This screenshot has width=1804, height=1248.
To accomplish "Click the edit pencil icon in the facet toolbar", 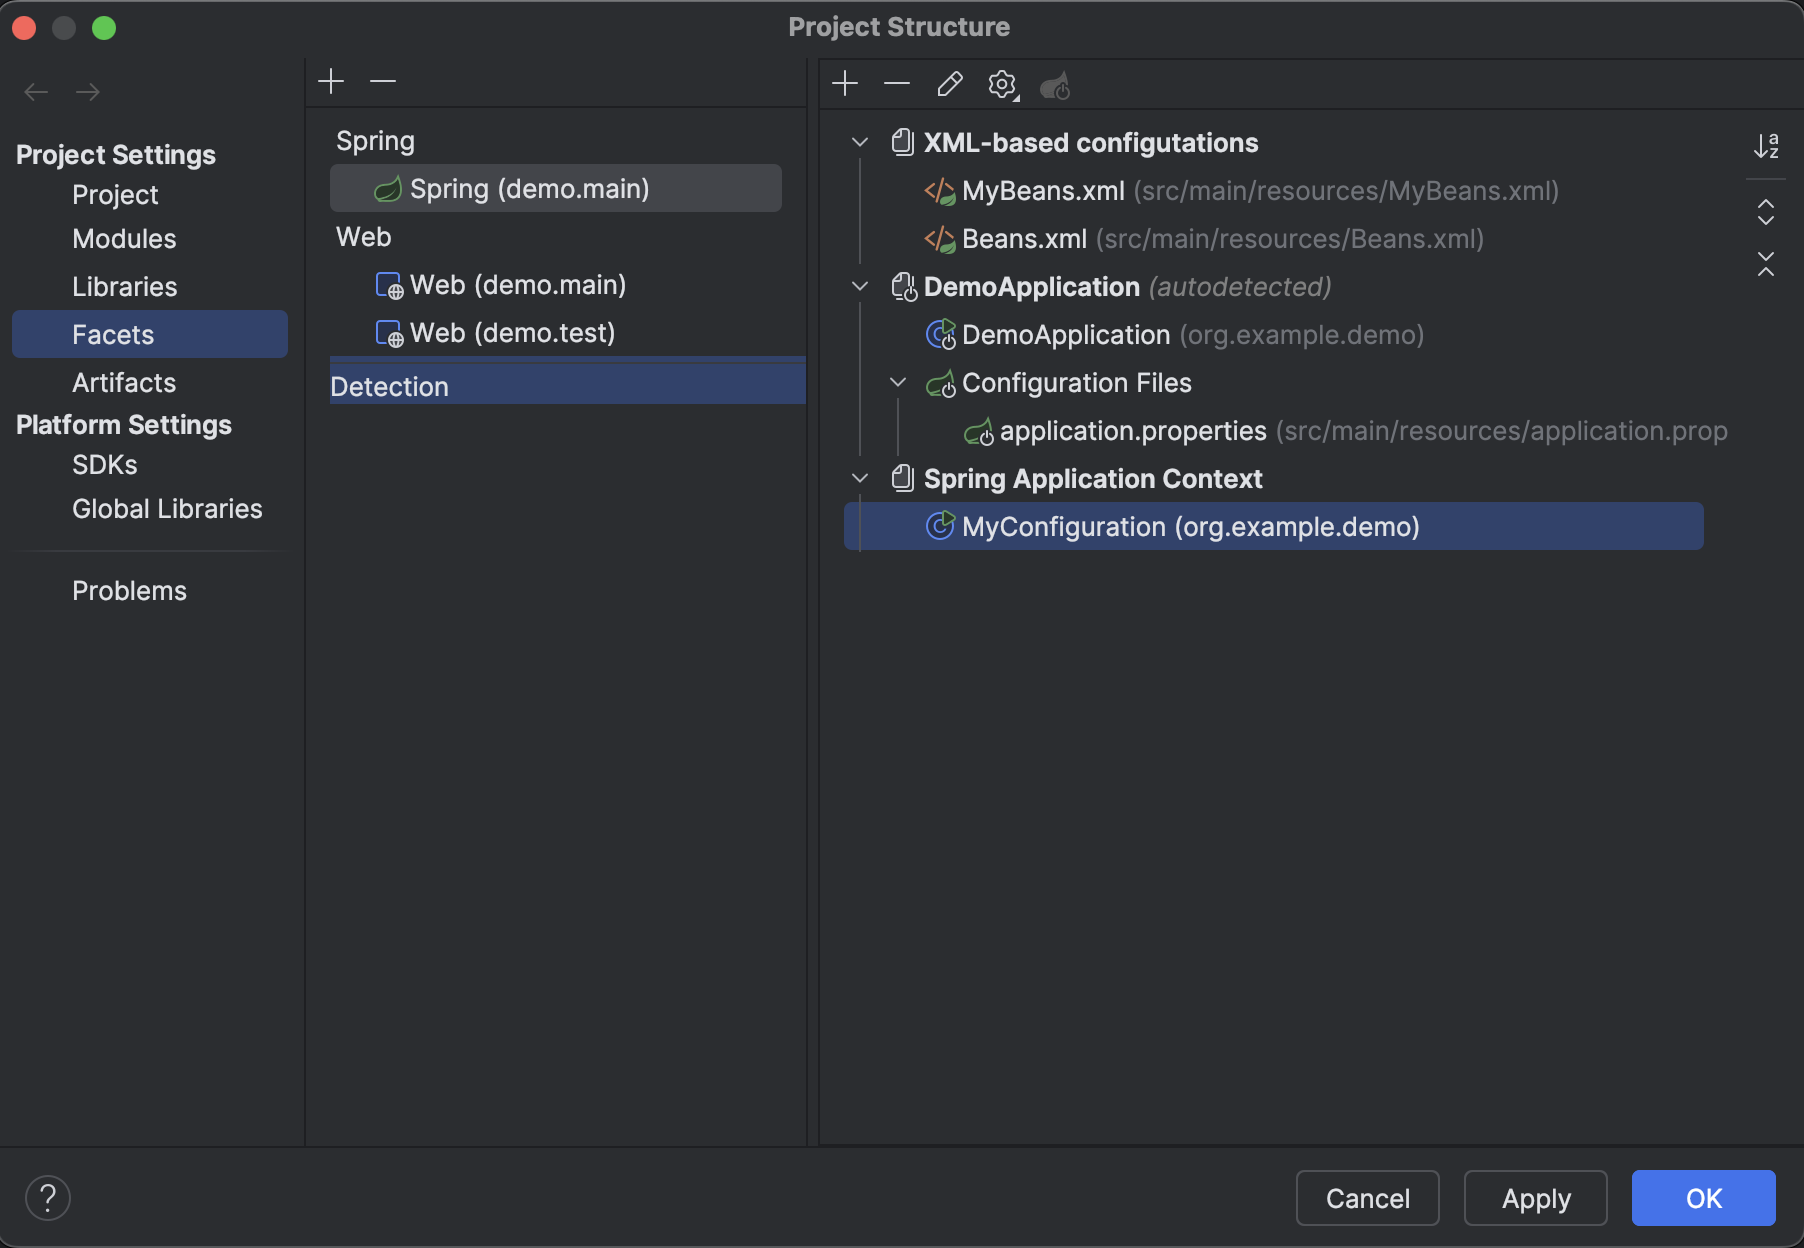I will (x=949, y=85).
